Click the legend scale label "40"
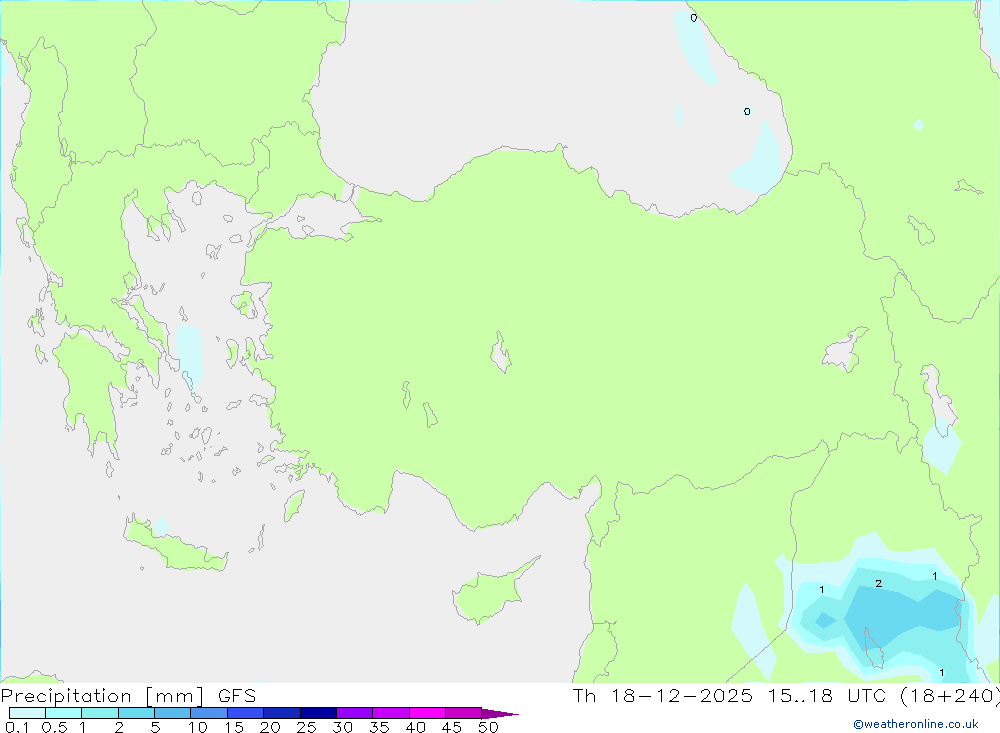Image resolution: width=1000 pixels, height=733 pixels. 416,727
